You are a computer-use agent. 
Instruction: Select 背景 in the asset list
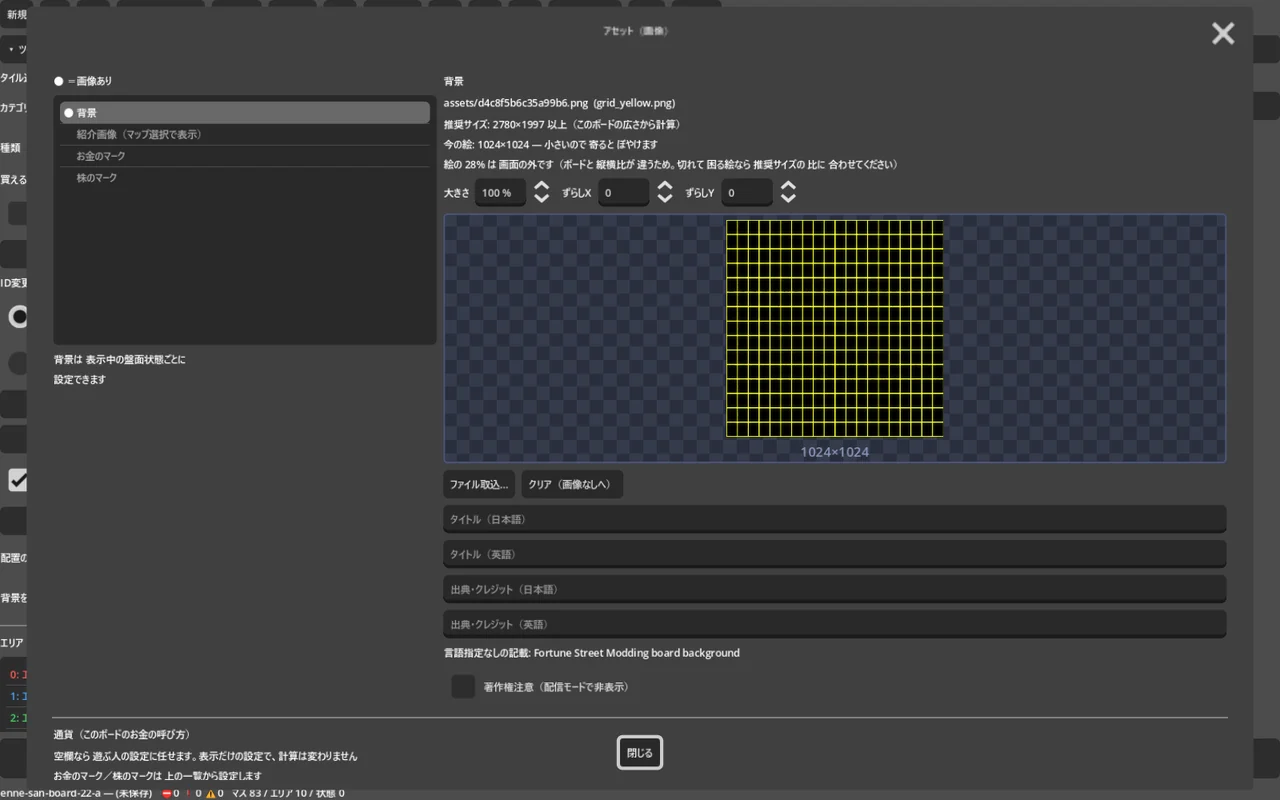(x=245, y=113)
